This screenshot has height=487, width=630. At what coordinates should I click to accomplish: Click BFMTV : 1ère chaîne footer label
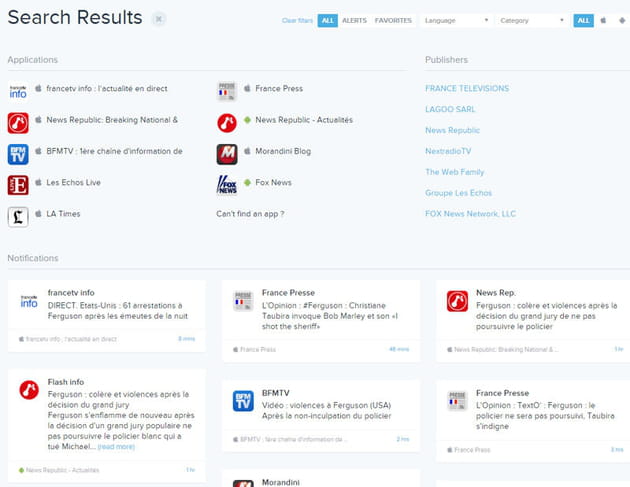pos(290,440)
